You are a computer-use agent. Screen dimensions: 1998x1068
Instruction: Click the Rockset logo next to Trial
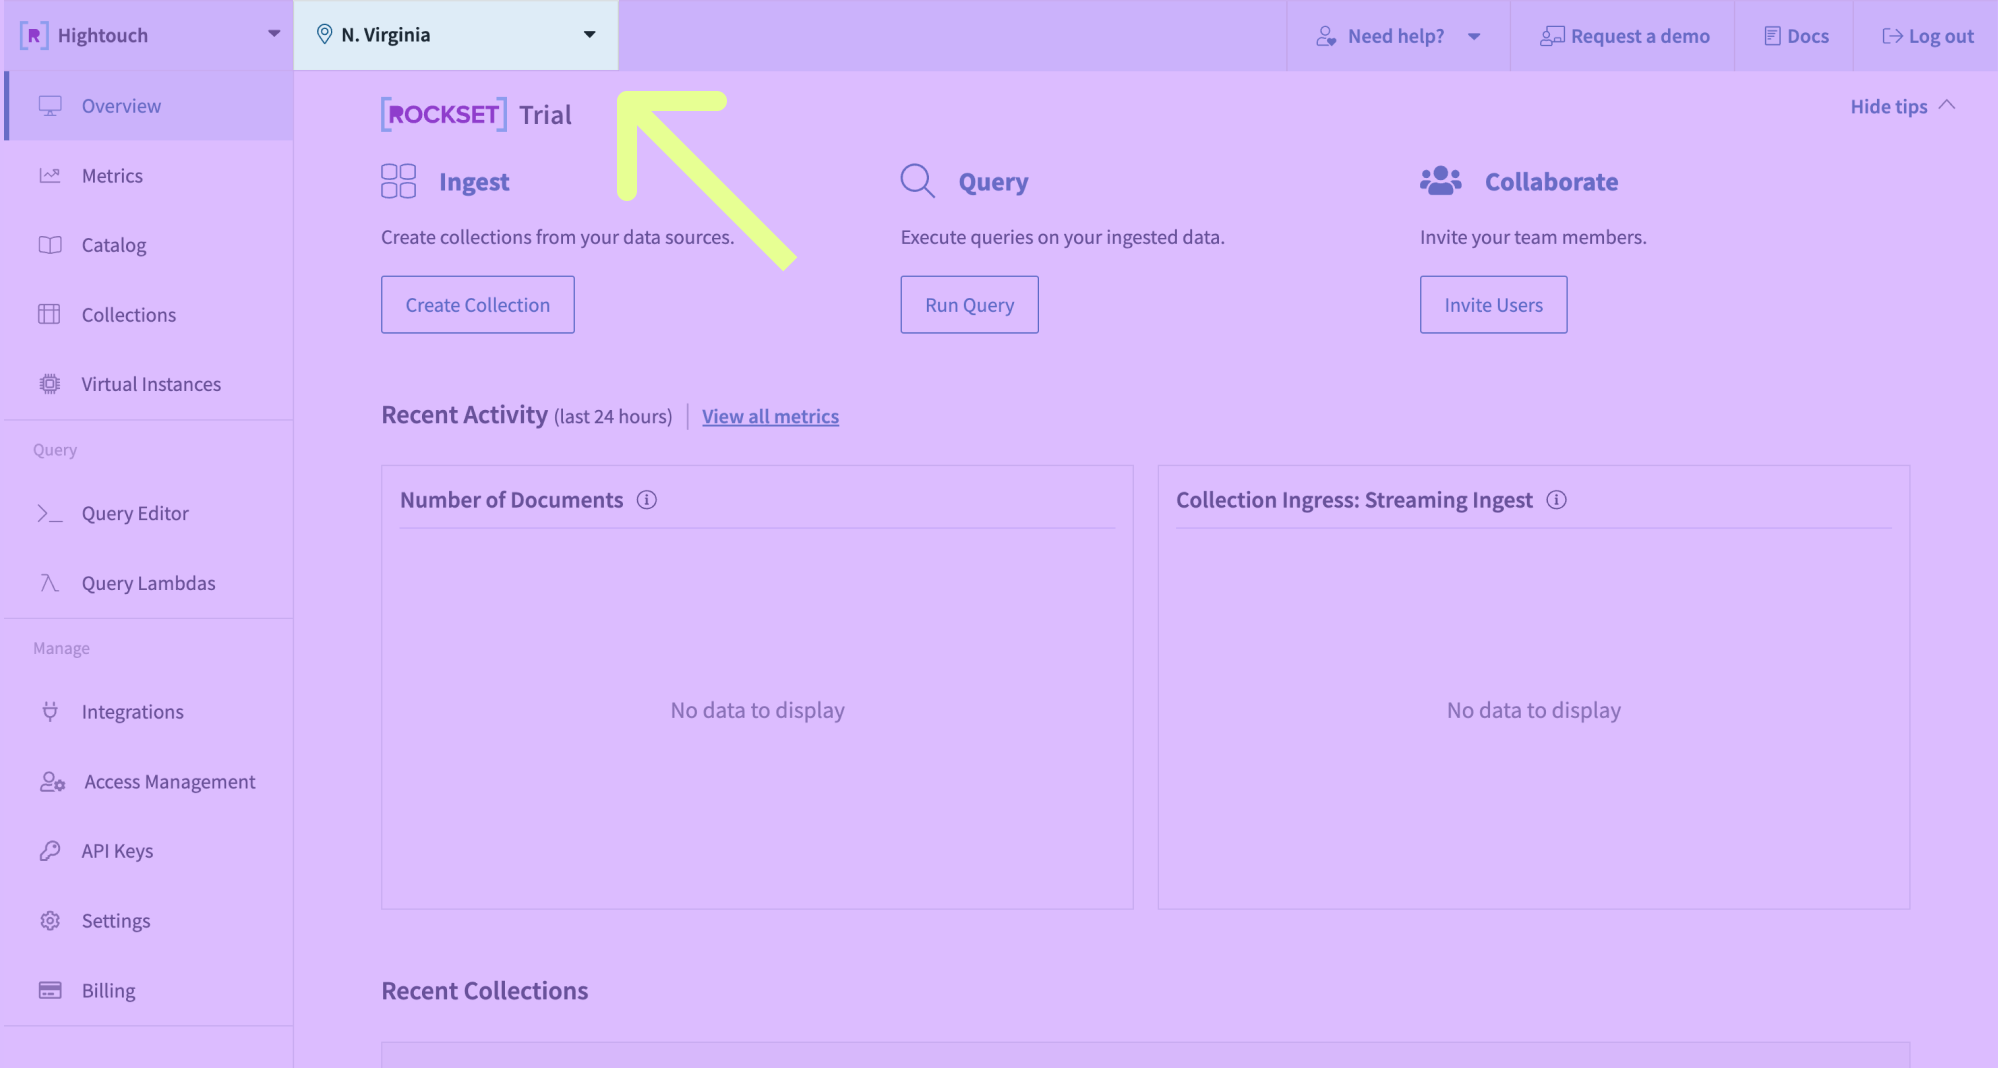point(444,115)
